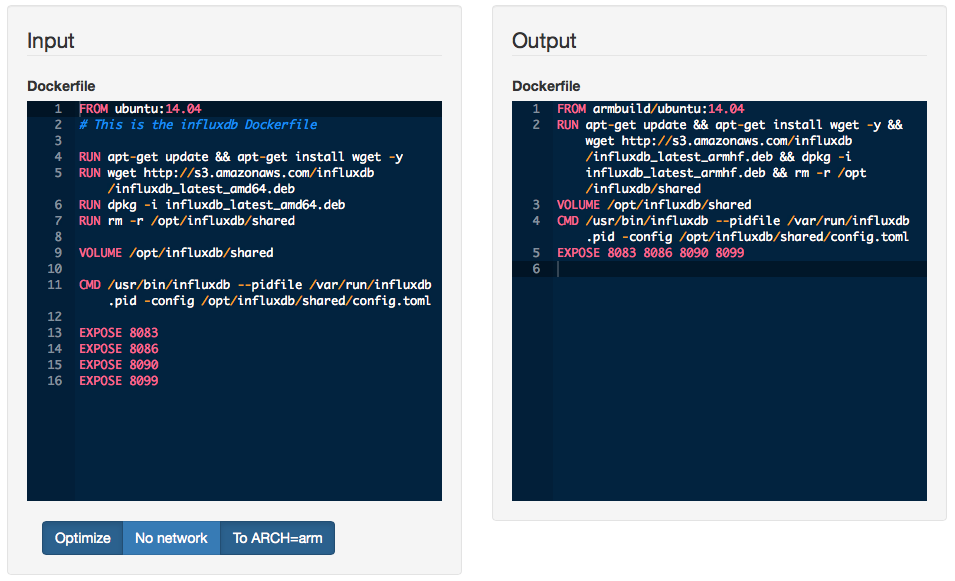Click the 'FROM ubuntu:14.04' input line
Image resolution: width=955 pixels, height=581 pixels.
[x=140, y=109]
